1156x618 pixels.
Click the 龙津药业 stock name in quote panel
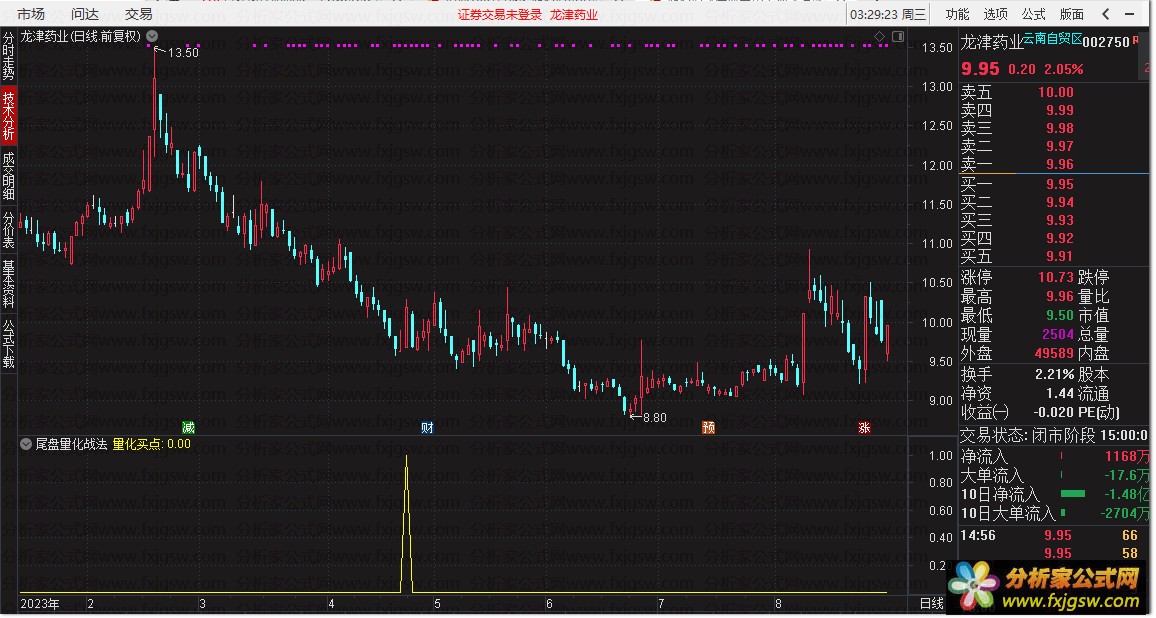click(x=991, y=42)
